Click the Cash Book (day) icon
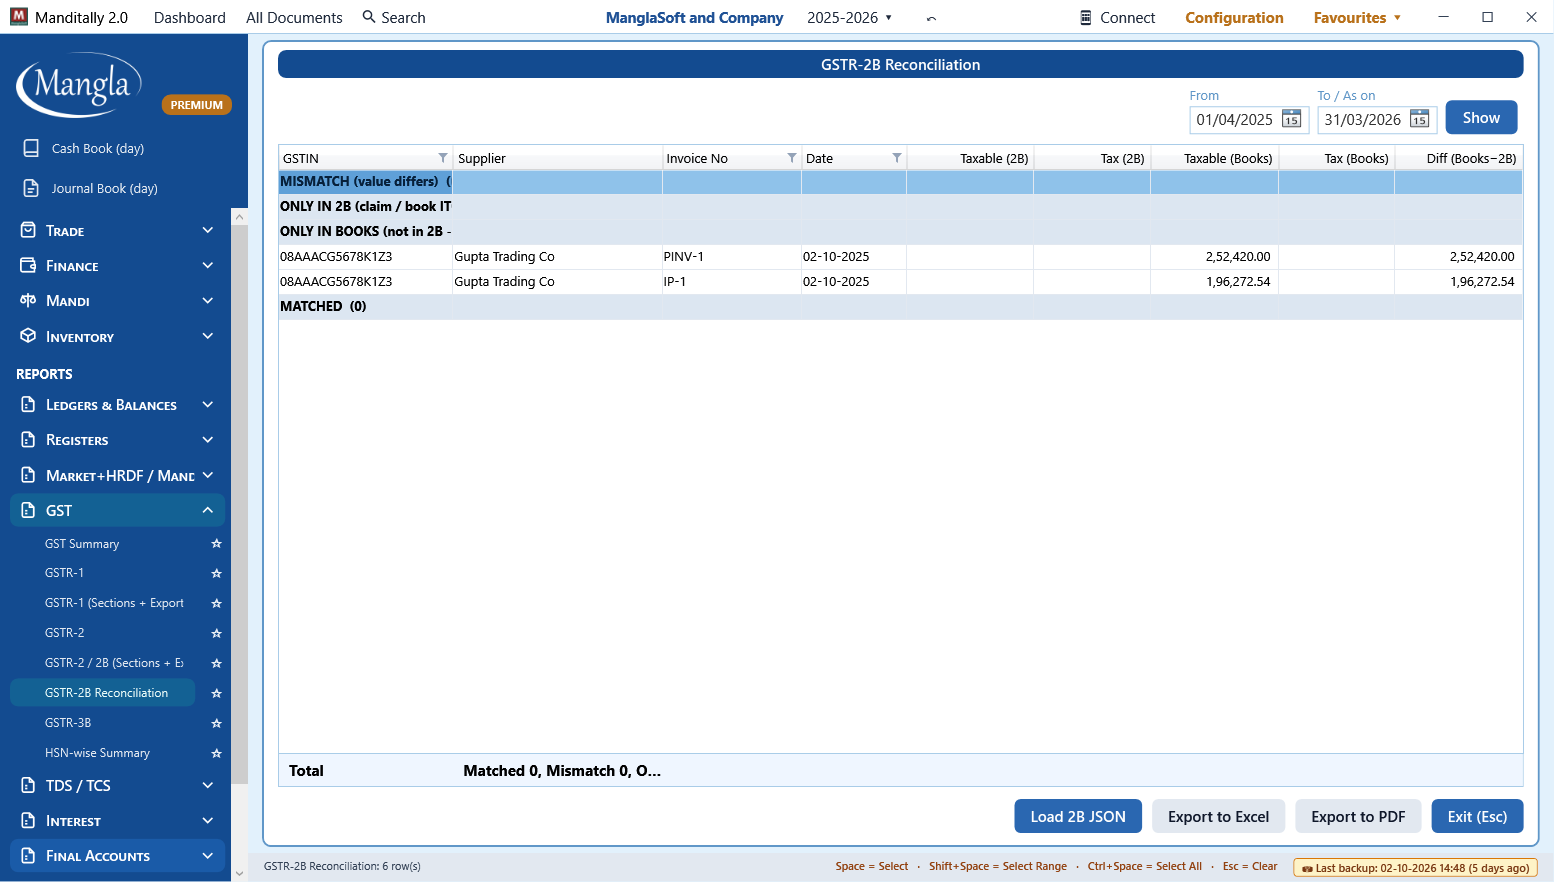 click(31, 148)
